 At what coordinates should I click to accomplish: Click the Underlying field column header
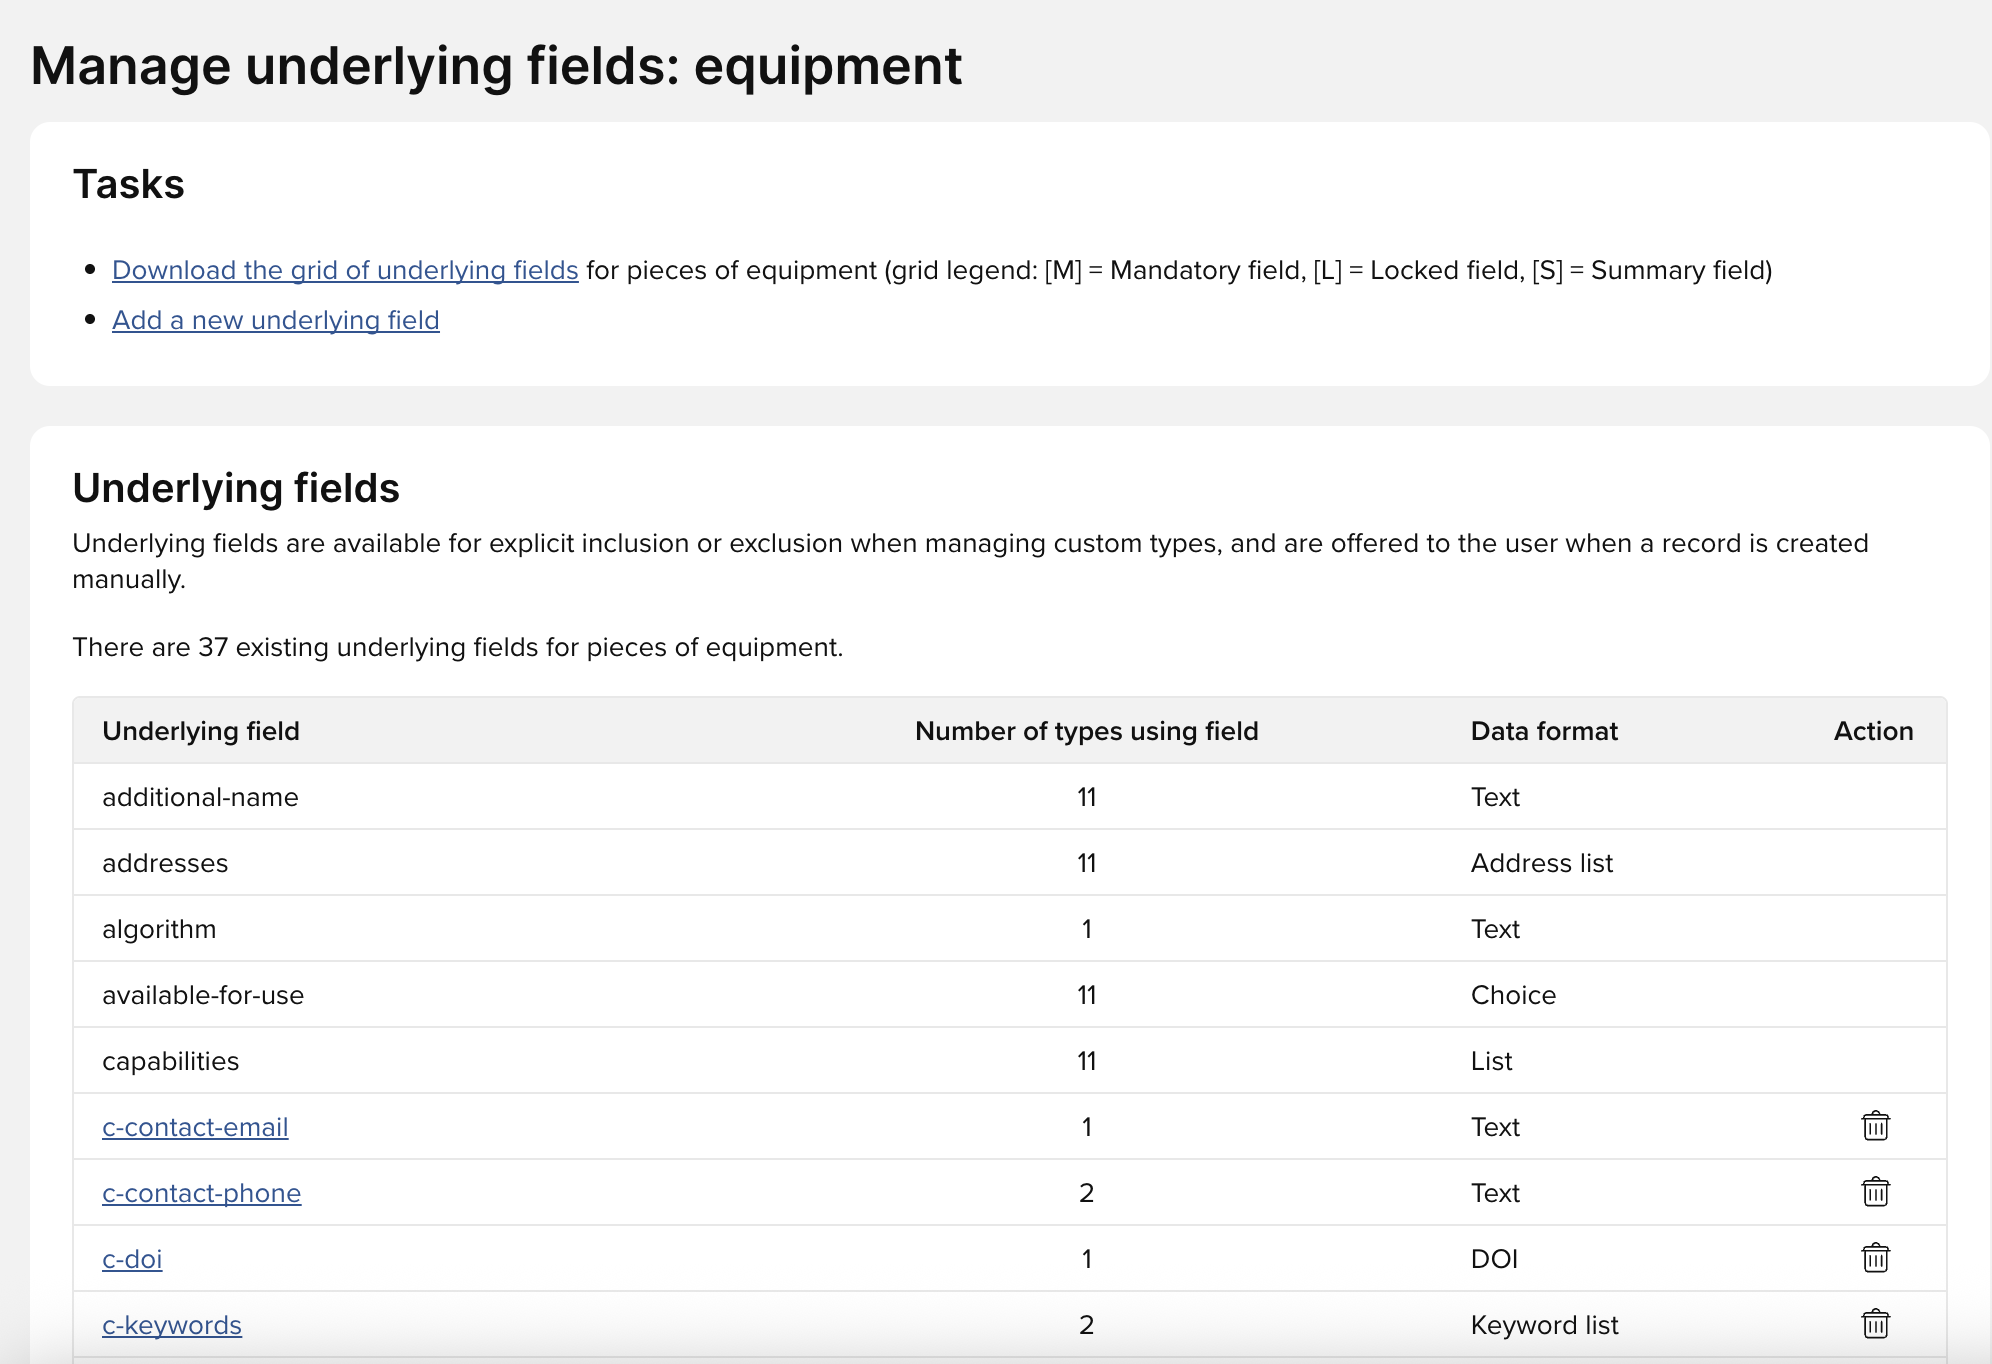click(201, 731)
